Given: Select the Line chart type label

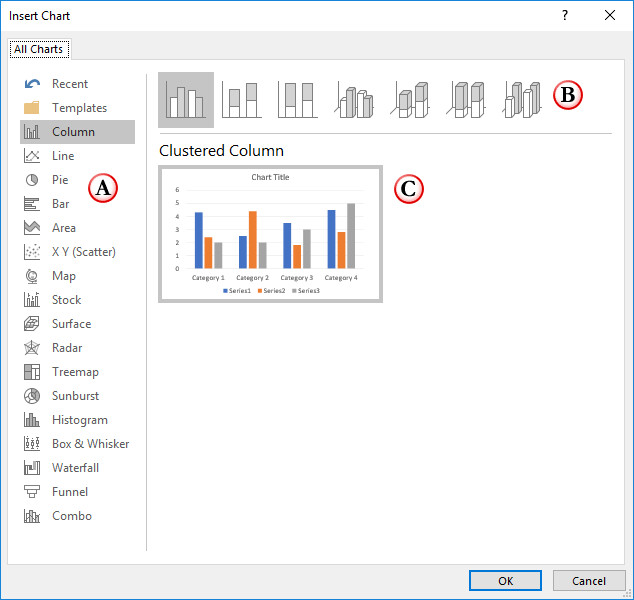Looking at the screenshot, I should pyautogui.click(x=63, y=156).
